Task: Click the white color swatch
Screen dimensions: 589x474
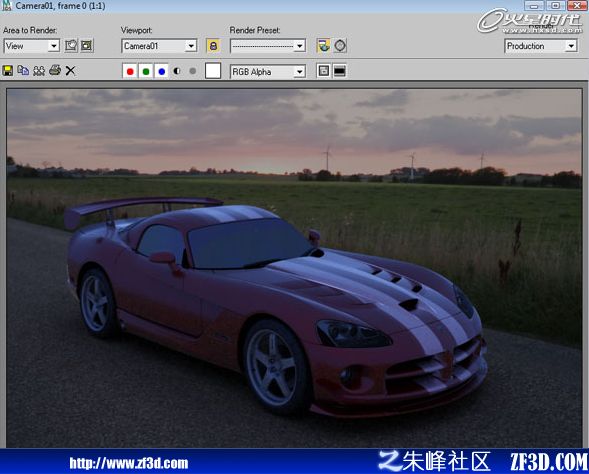Action: [x=213, y=71]
